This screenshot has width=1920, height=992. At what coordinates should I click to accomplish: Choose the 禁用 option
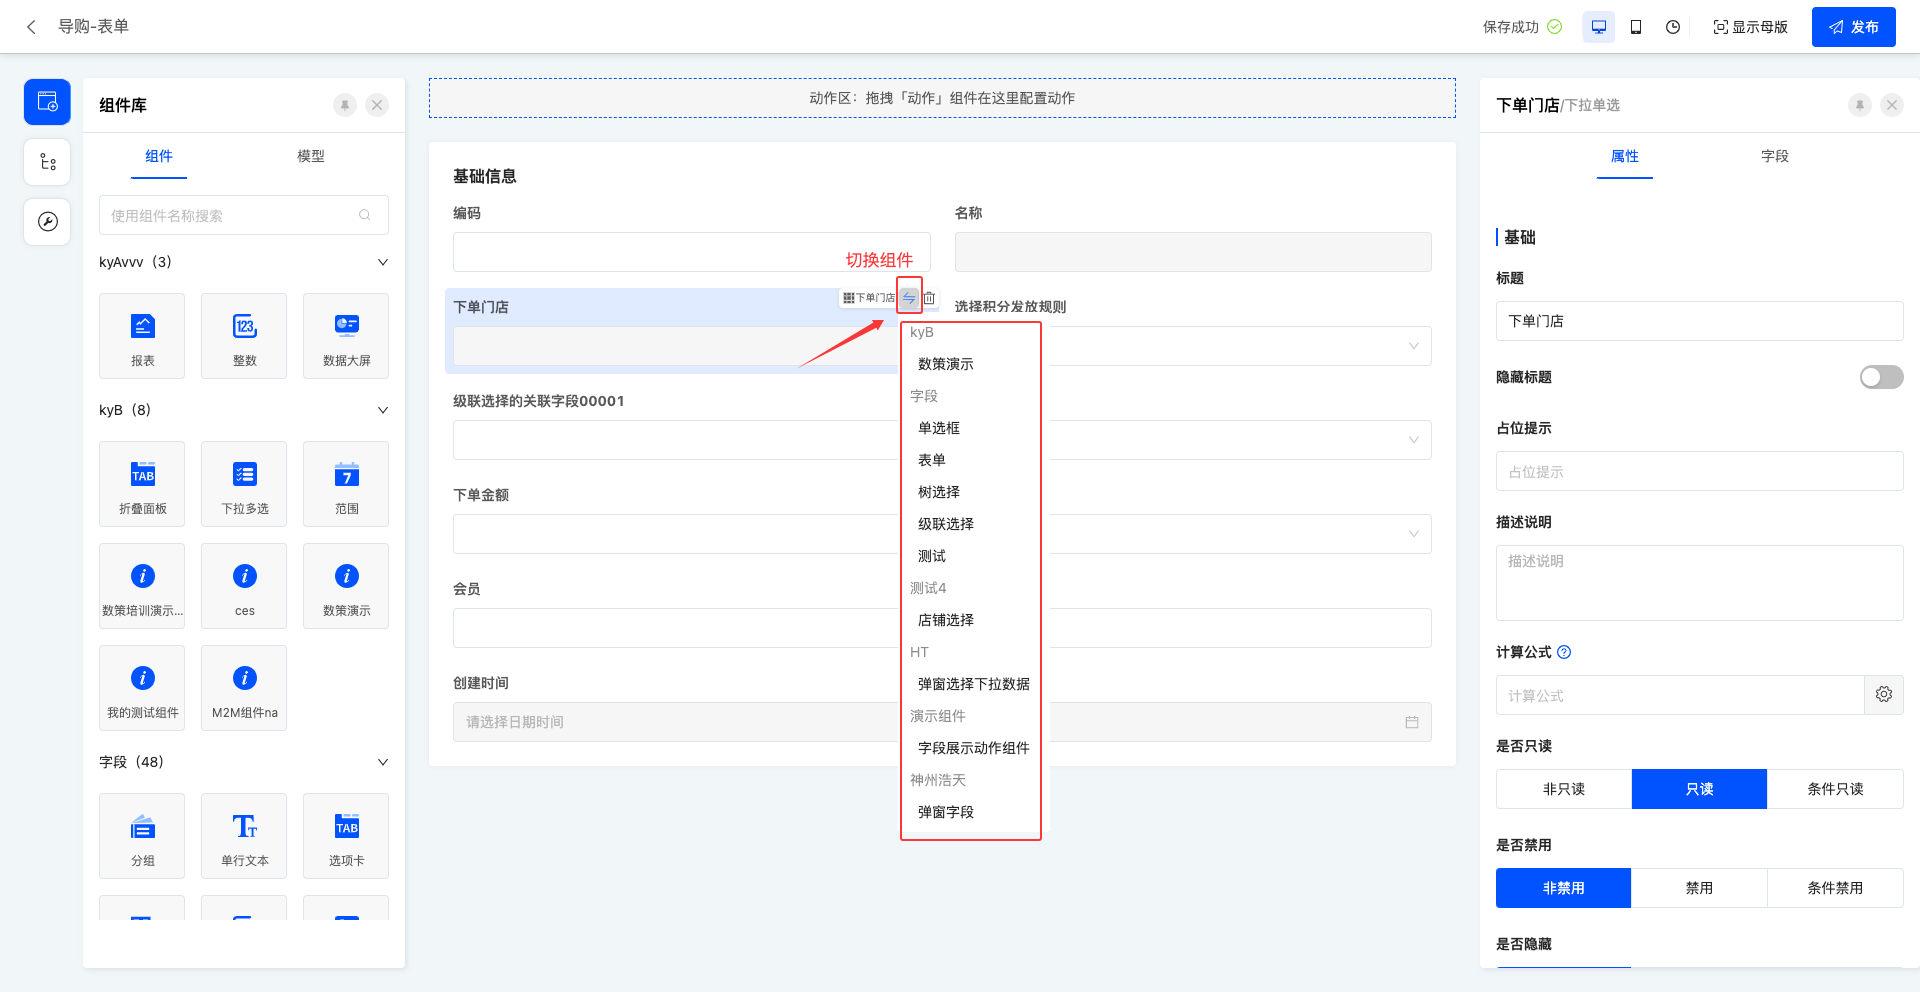point(1698,888)
